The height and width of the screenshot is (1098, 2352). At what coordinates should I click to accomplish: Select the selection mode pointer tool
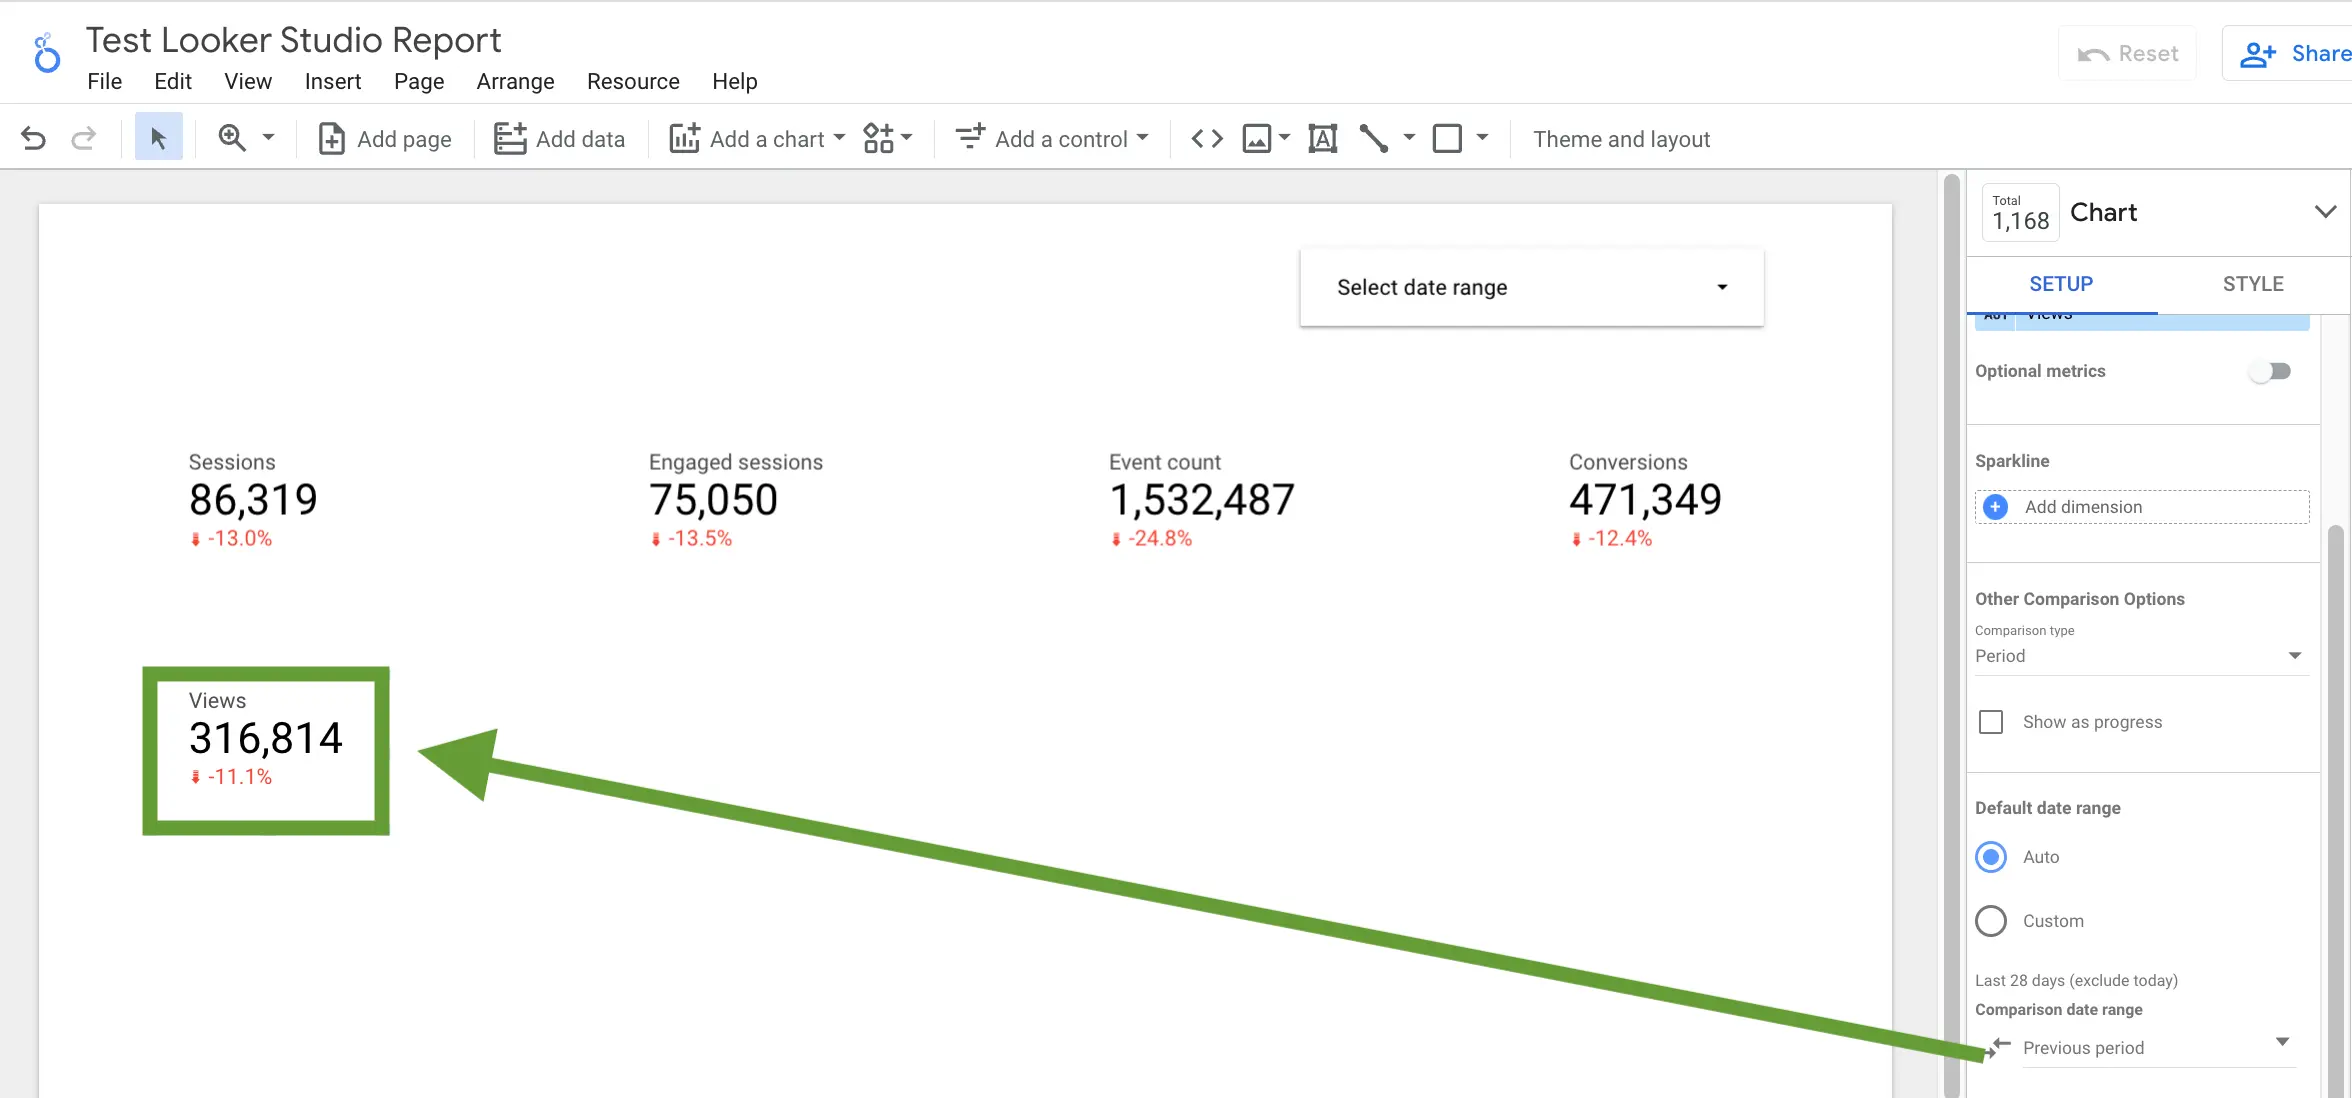[x=158, y=138]
